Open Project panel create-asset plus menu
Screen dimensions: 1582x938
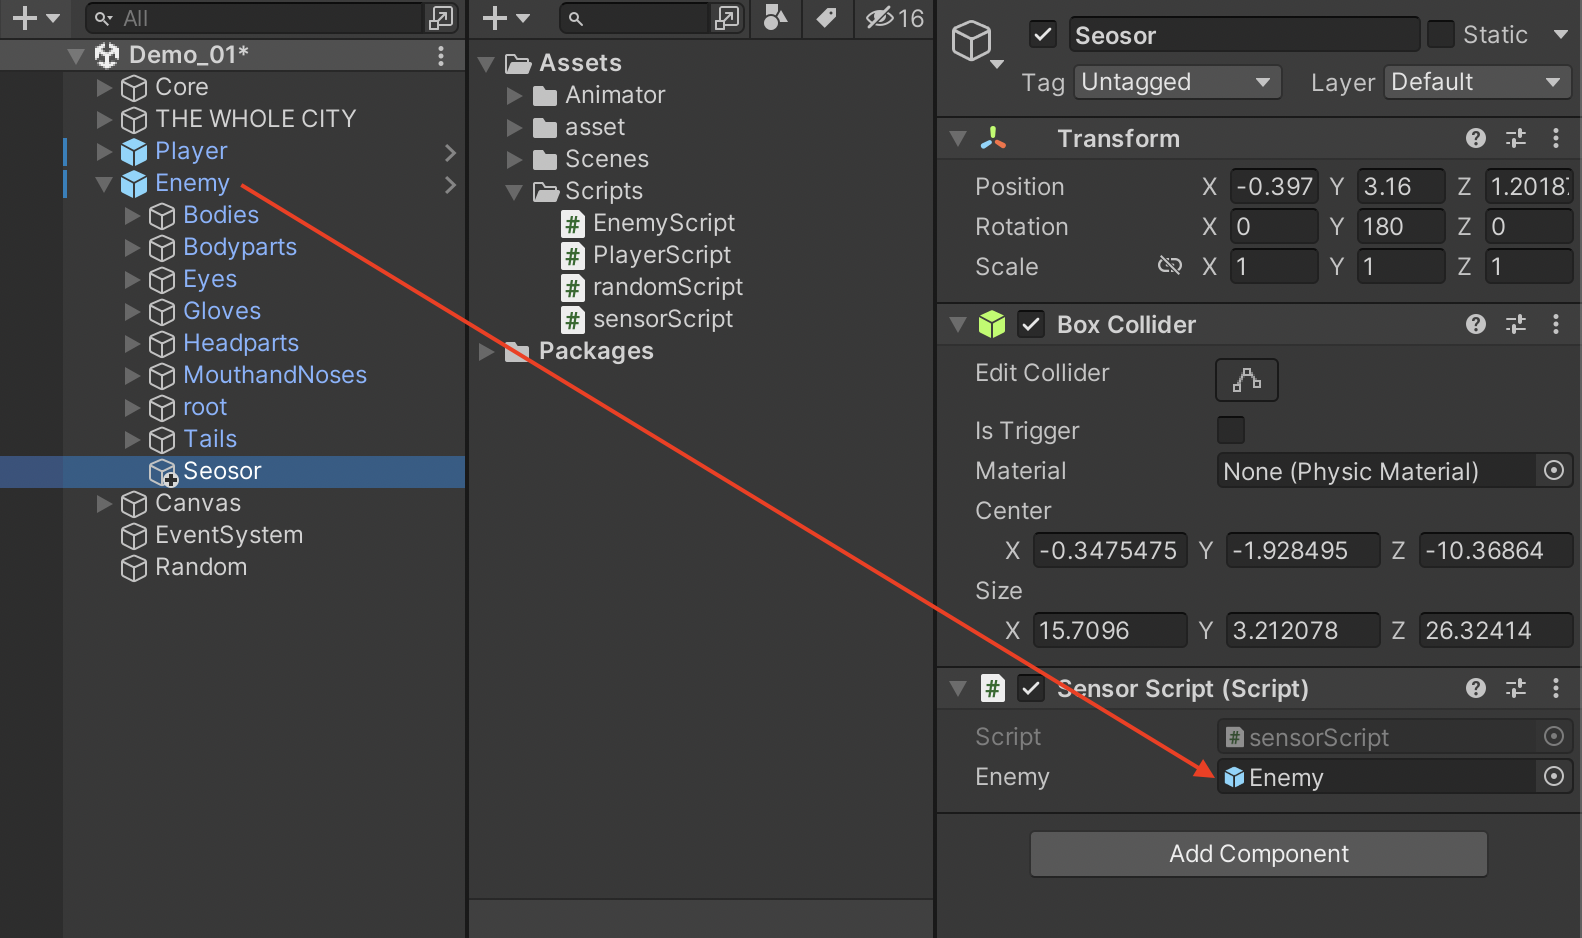(x=505, y=18)
